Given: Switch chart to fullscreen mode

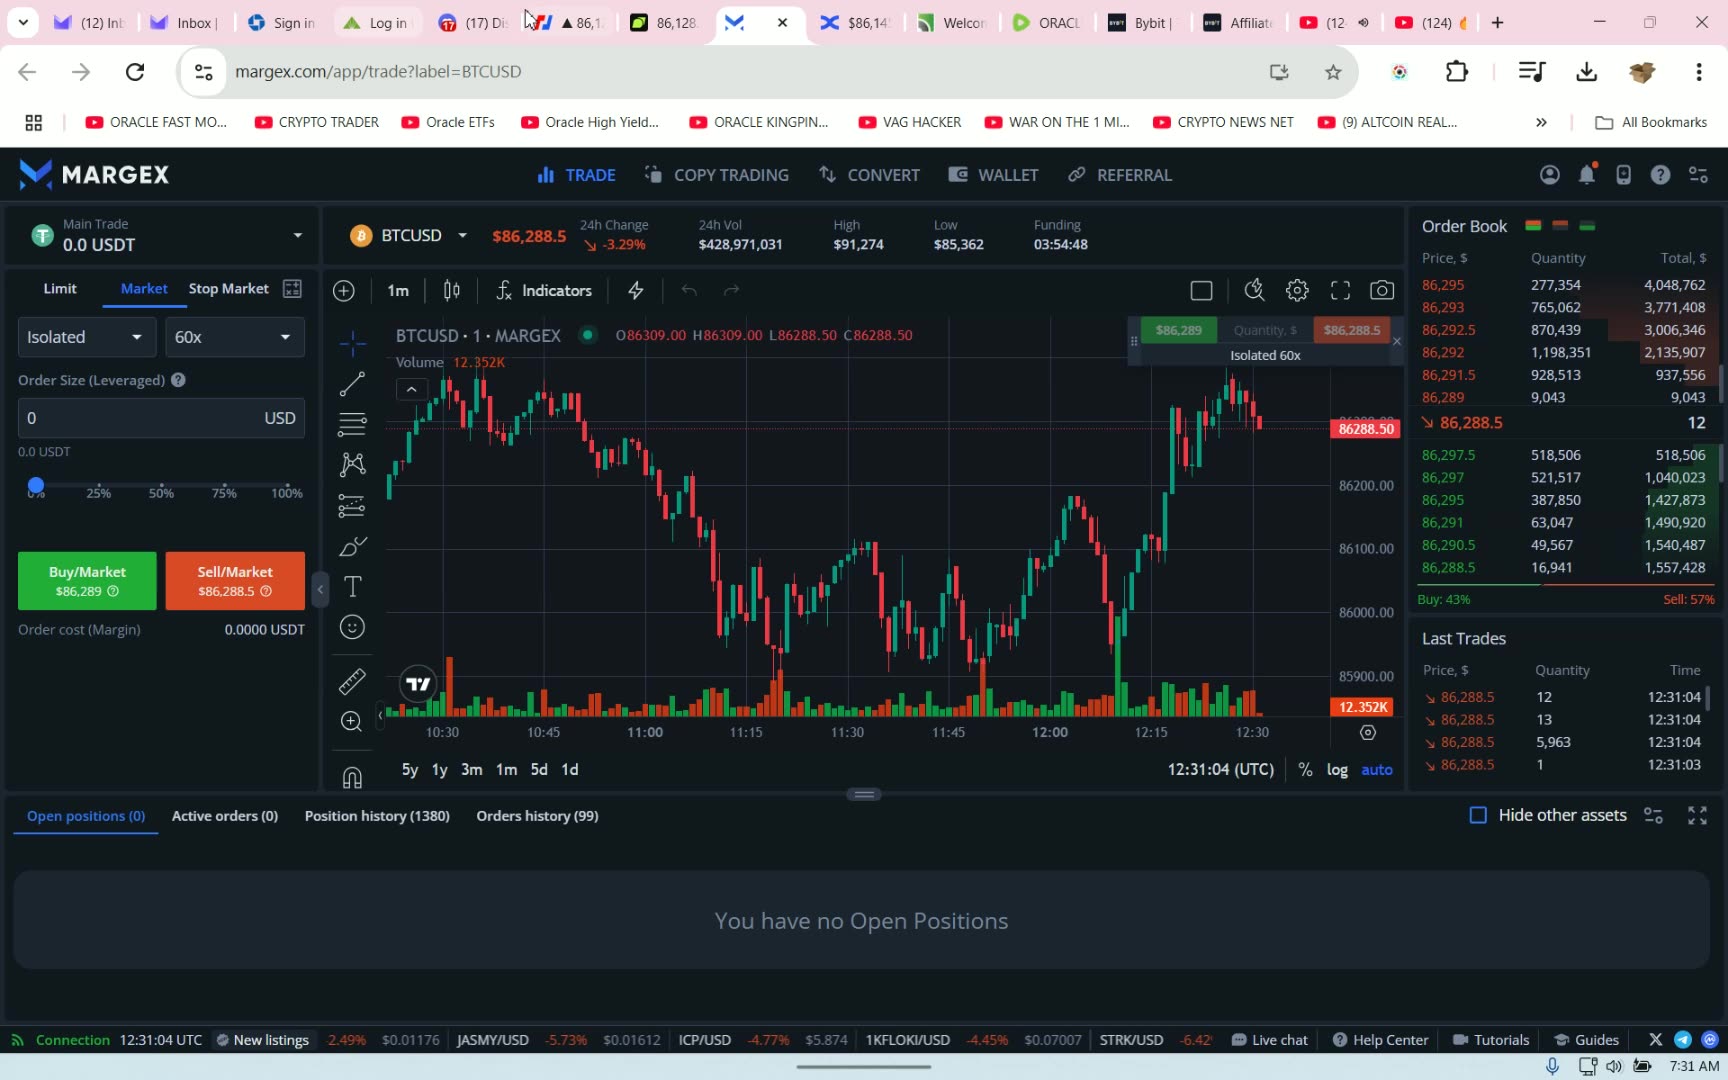Looking at the screenshot, I should (1340, 291).
